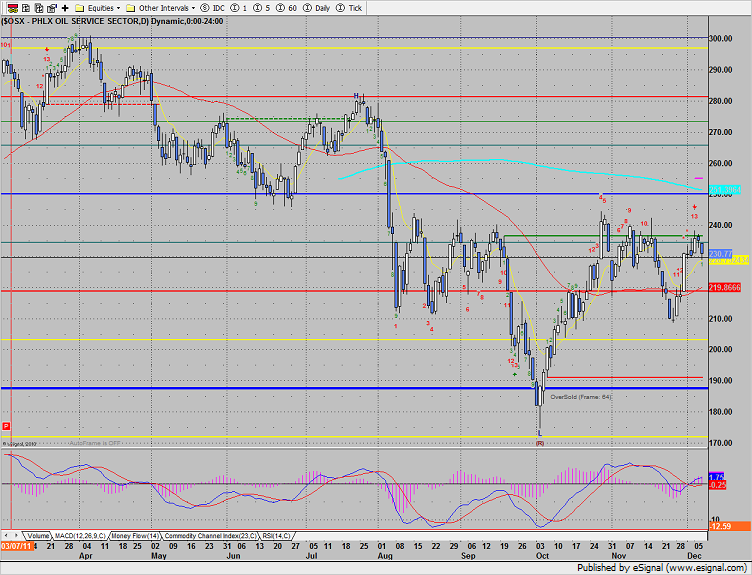Viewport: 752px width, 575px height.
Task: Open the Equities folder dropdown
Action: [101, 7]
